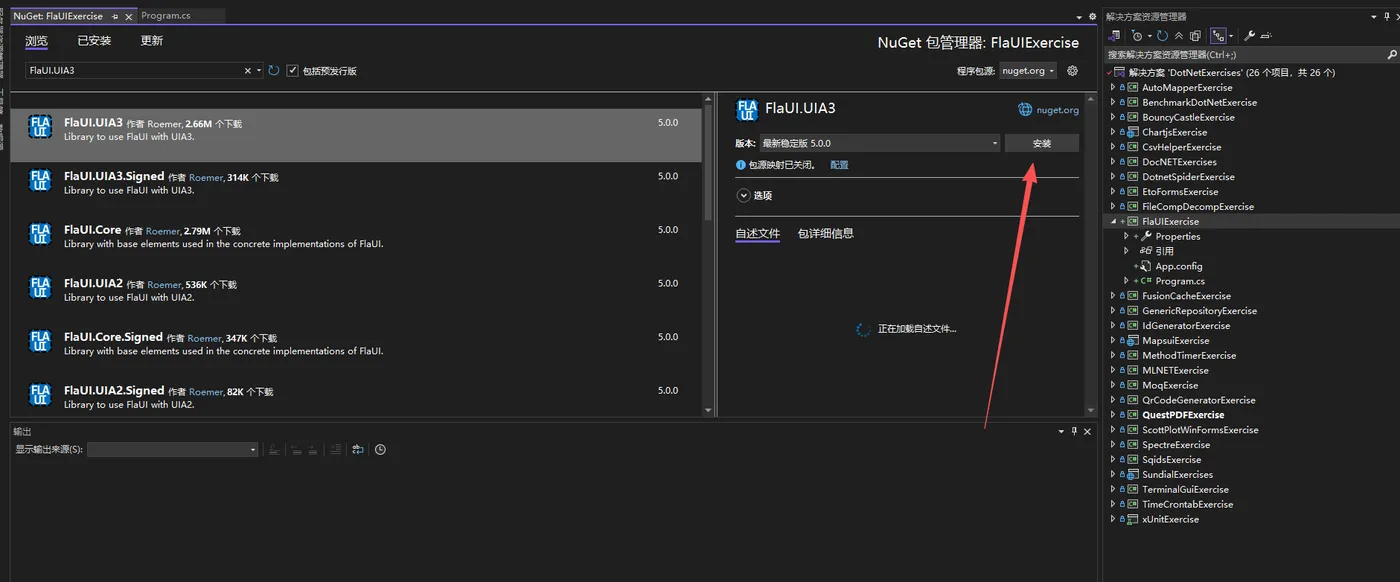Open the search history dropdown in NuGet search box
The width and height of the screenshot is (1400, 582).
click(259, 71)
